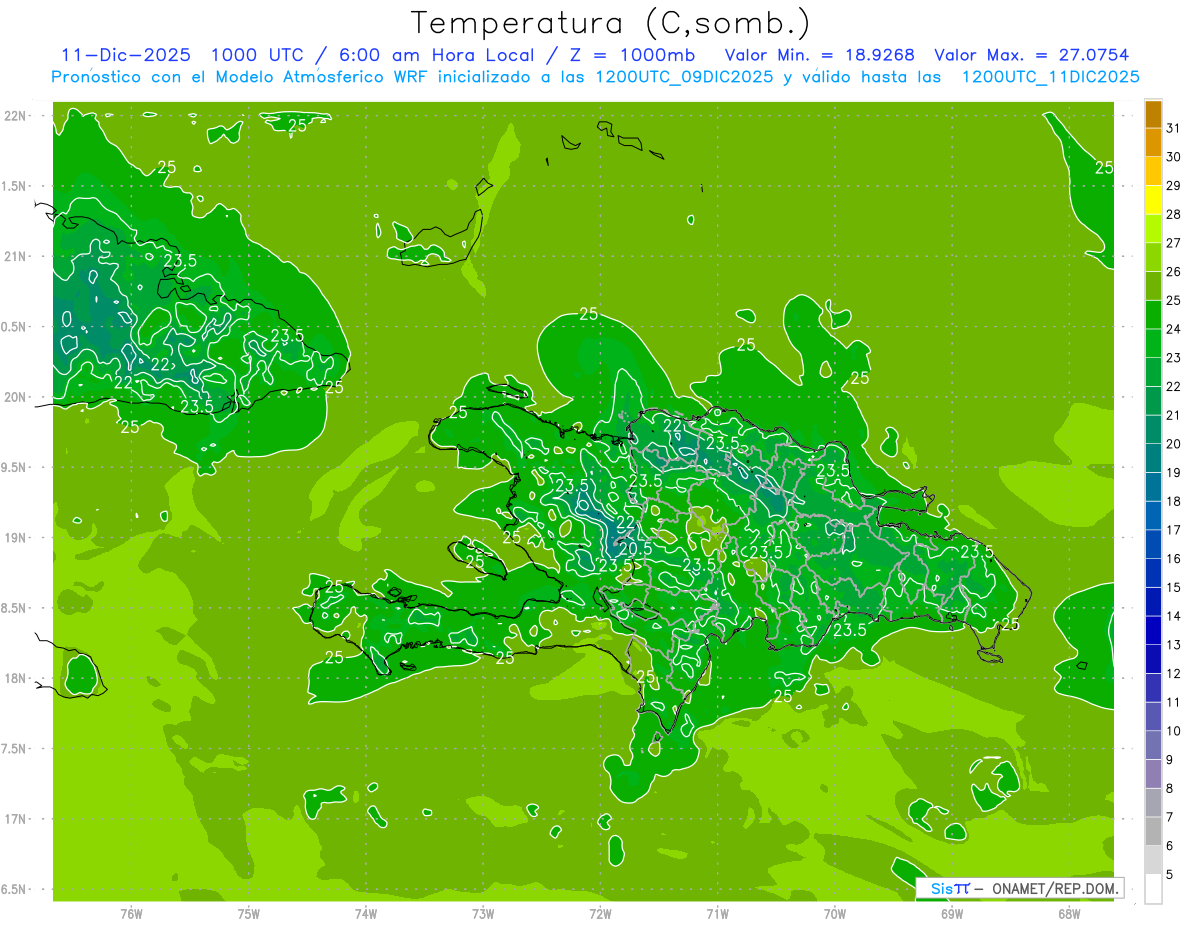1200x927 pixels.
Task: Click the "20.5" contour label on map
Action: [x=636, y=548]
